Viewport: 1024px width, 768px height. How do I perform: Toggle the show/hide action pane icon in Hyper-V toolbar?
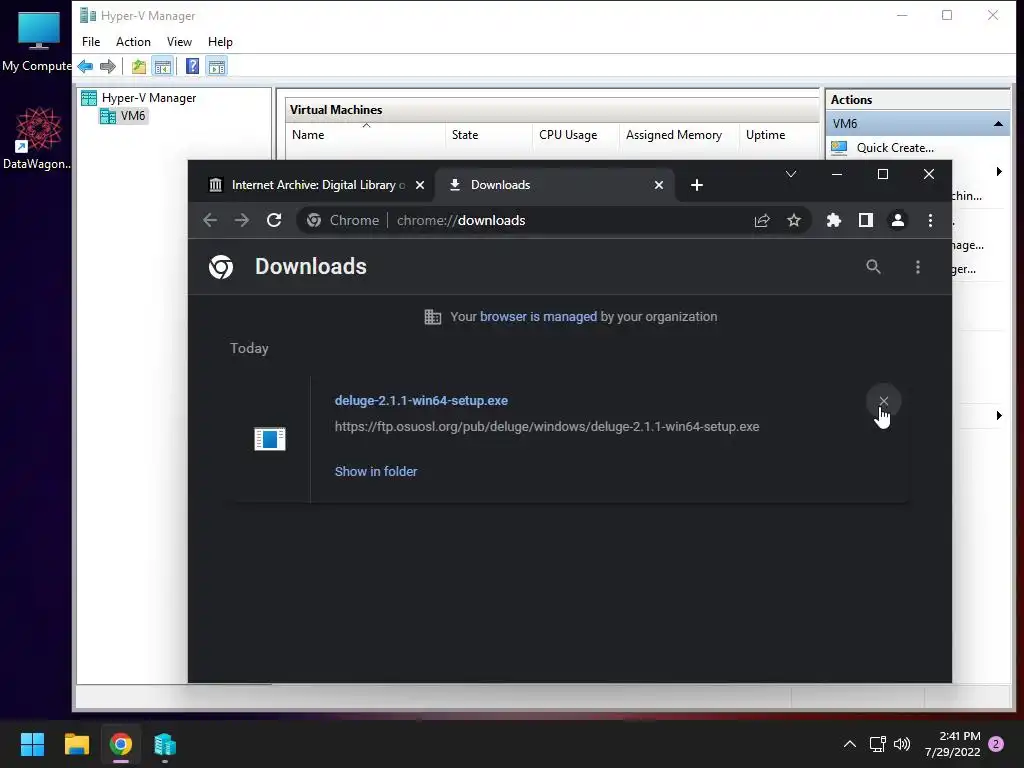(217, 66)
